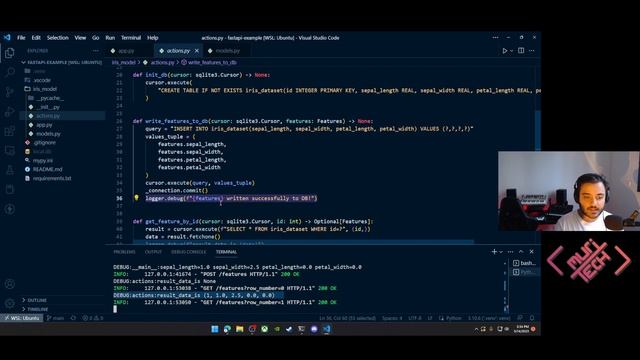640x360 pixels.
Task: Open new terminal profile dropdown arrow
Action: coord(501,252)
